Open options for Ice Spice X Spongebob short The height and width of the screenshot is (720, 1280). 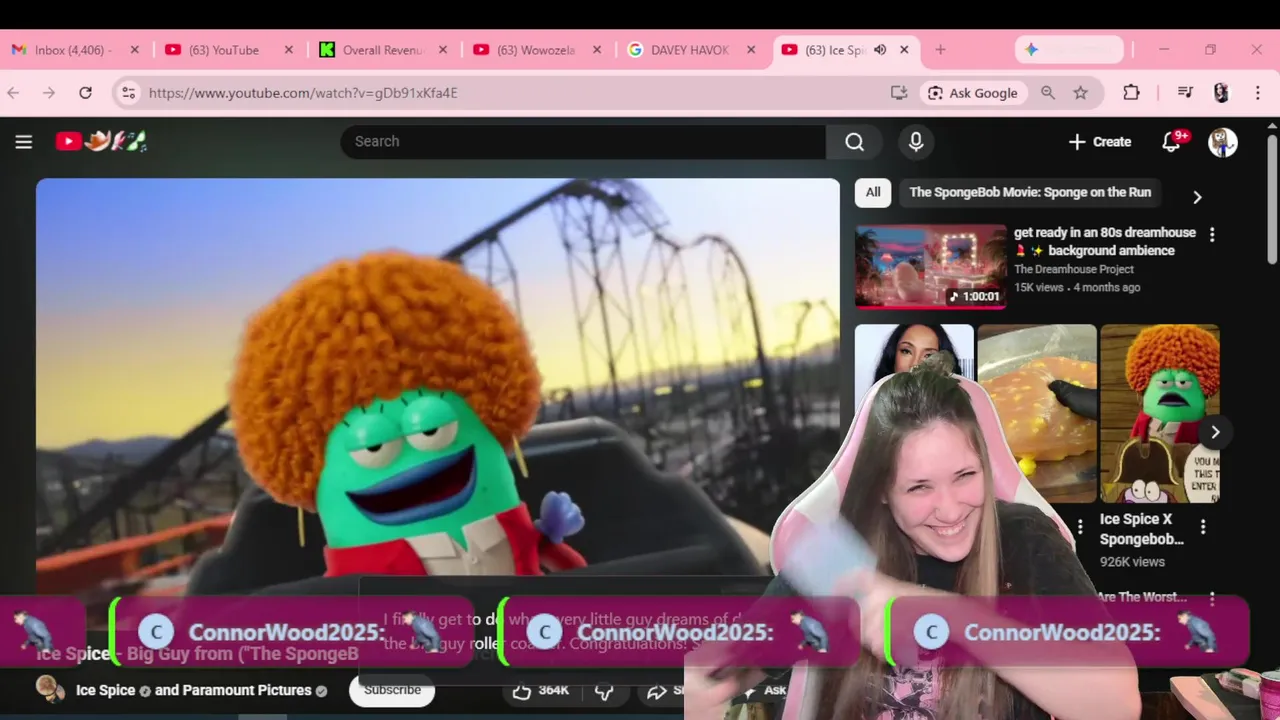[1203, 526]
